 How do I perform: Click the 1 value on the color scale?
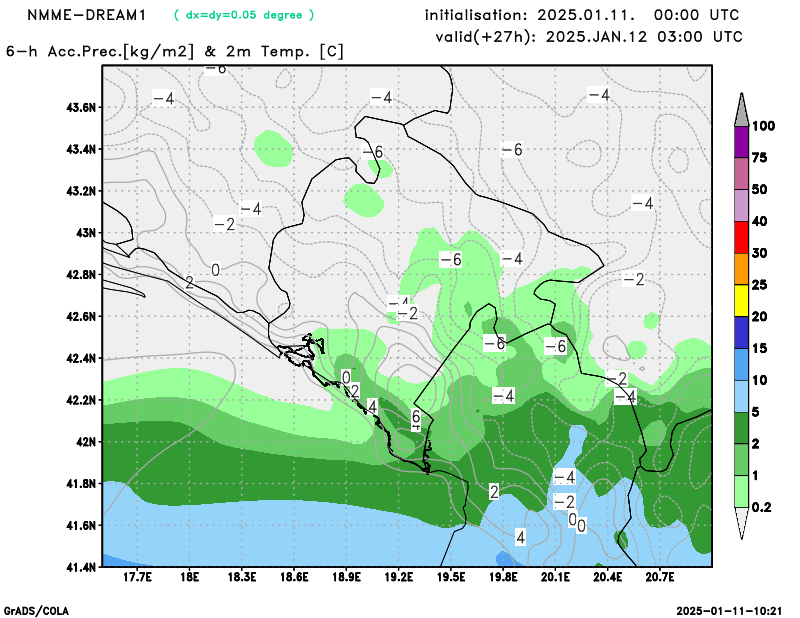point(756,476)
